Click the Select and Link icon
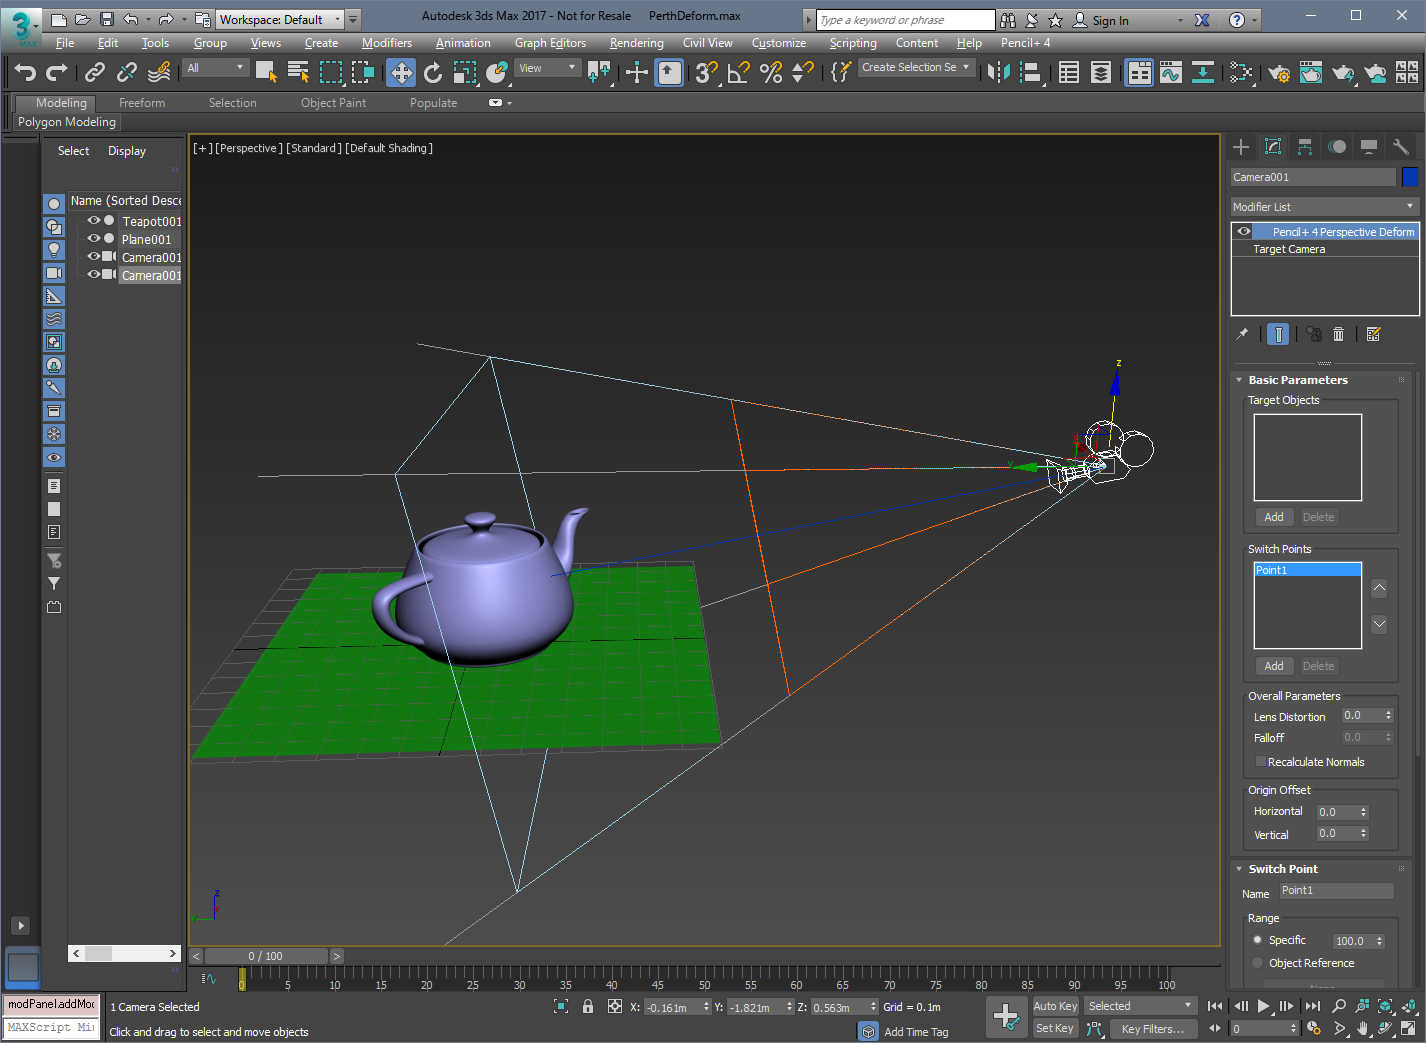Image resolution: width=1426 pixels, height=1043 pixels. click(x=95, y=72)
